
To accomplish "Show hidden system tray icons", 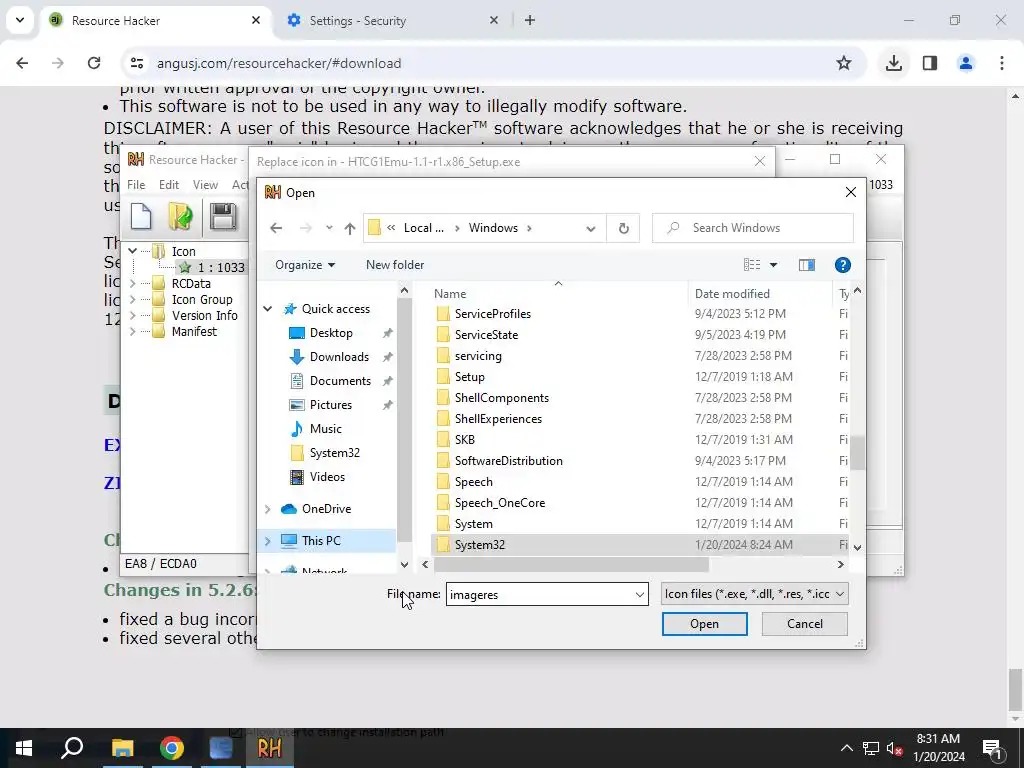I will 846,748.
